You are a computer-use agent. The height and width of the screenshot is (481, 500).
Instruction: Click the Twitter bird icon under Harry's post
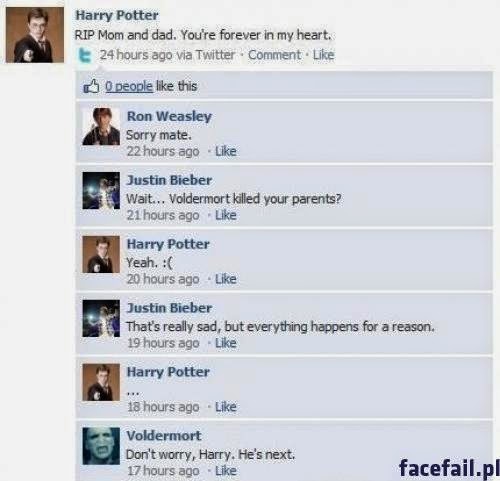click(x=85, y=55)
